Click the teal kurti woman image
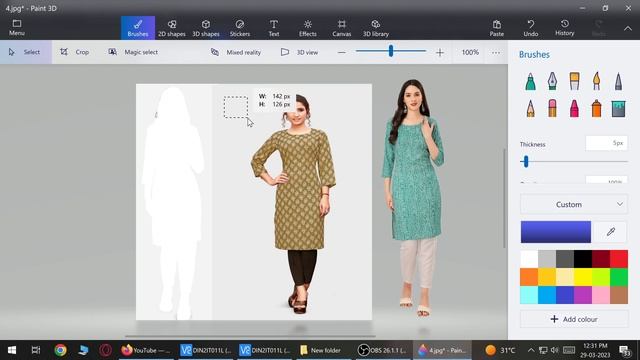Viewport: 640px width, 360px height. pos(414,198)
